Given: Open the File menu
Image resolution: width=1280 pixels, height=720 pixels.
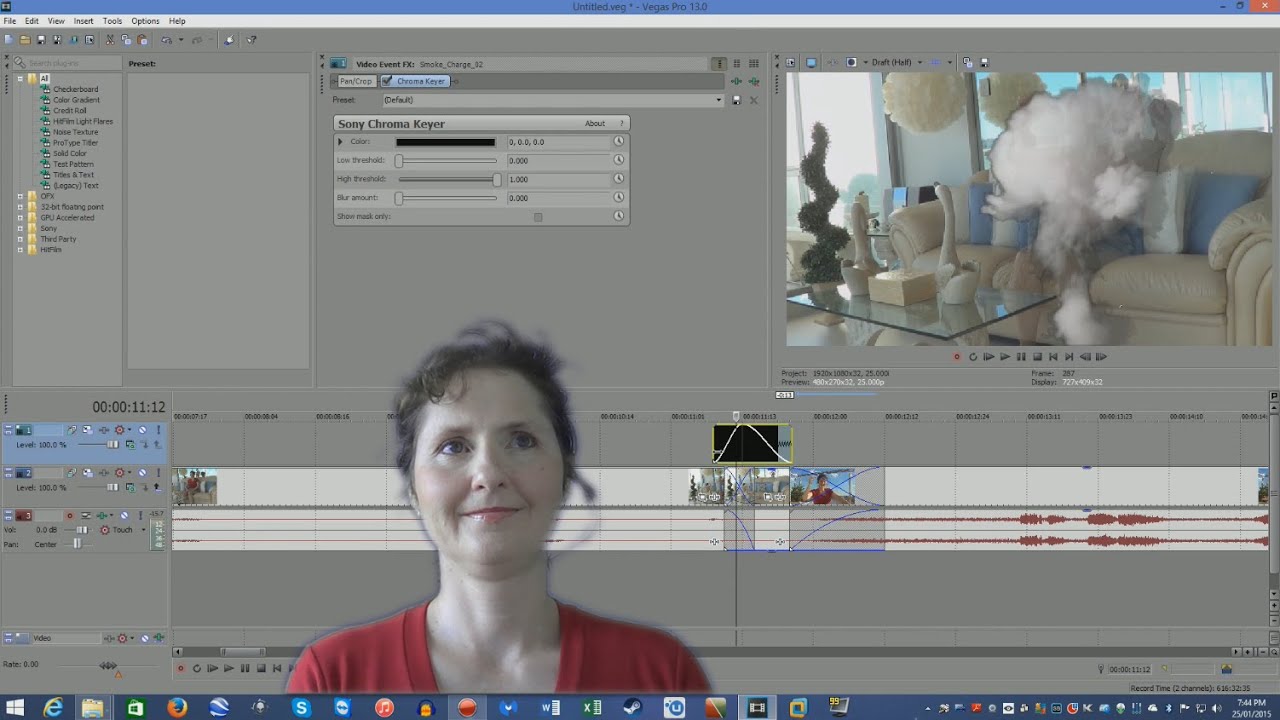Looking at the screenshot, I should [x=9, y=21].
